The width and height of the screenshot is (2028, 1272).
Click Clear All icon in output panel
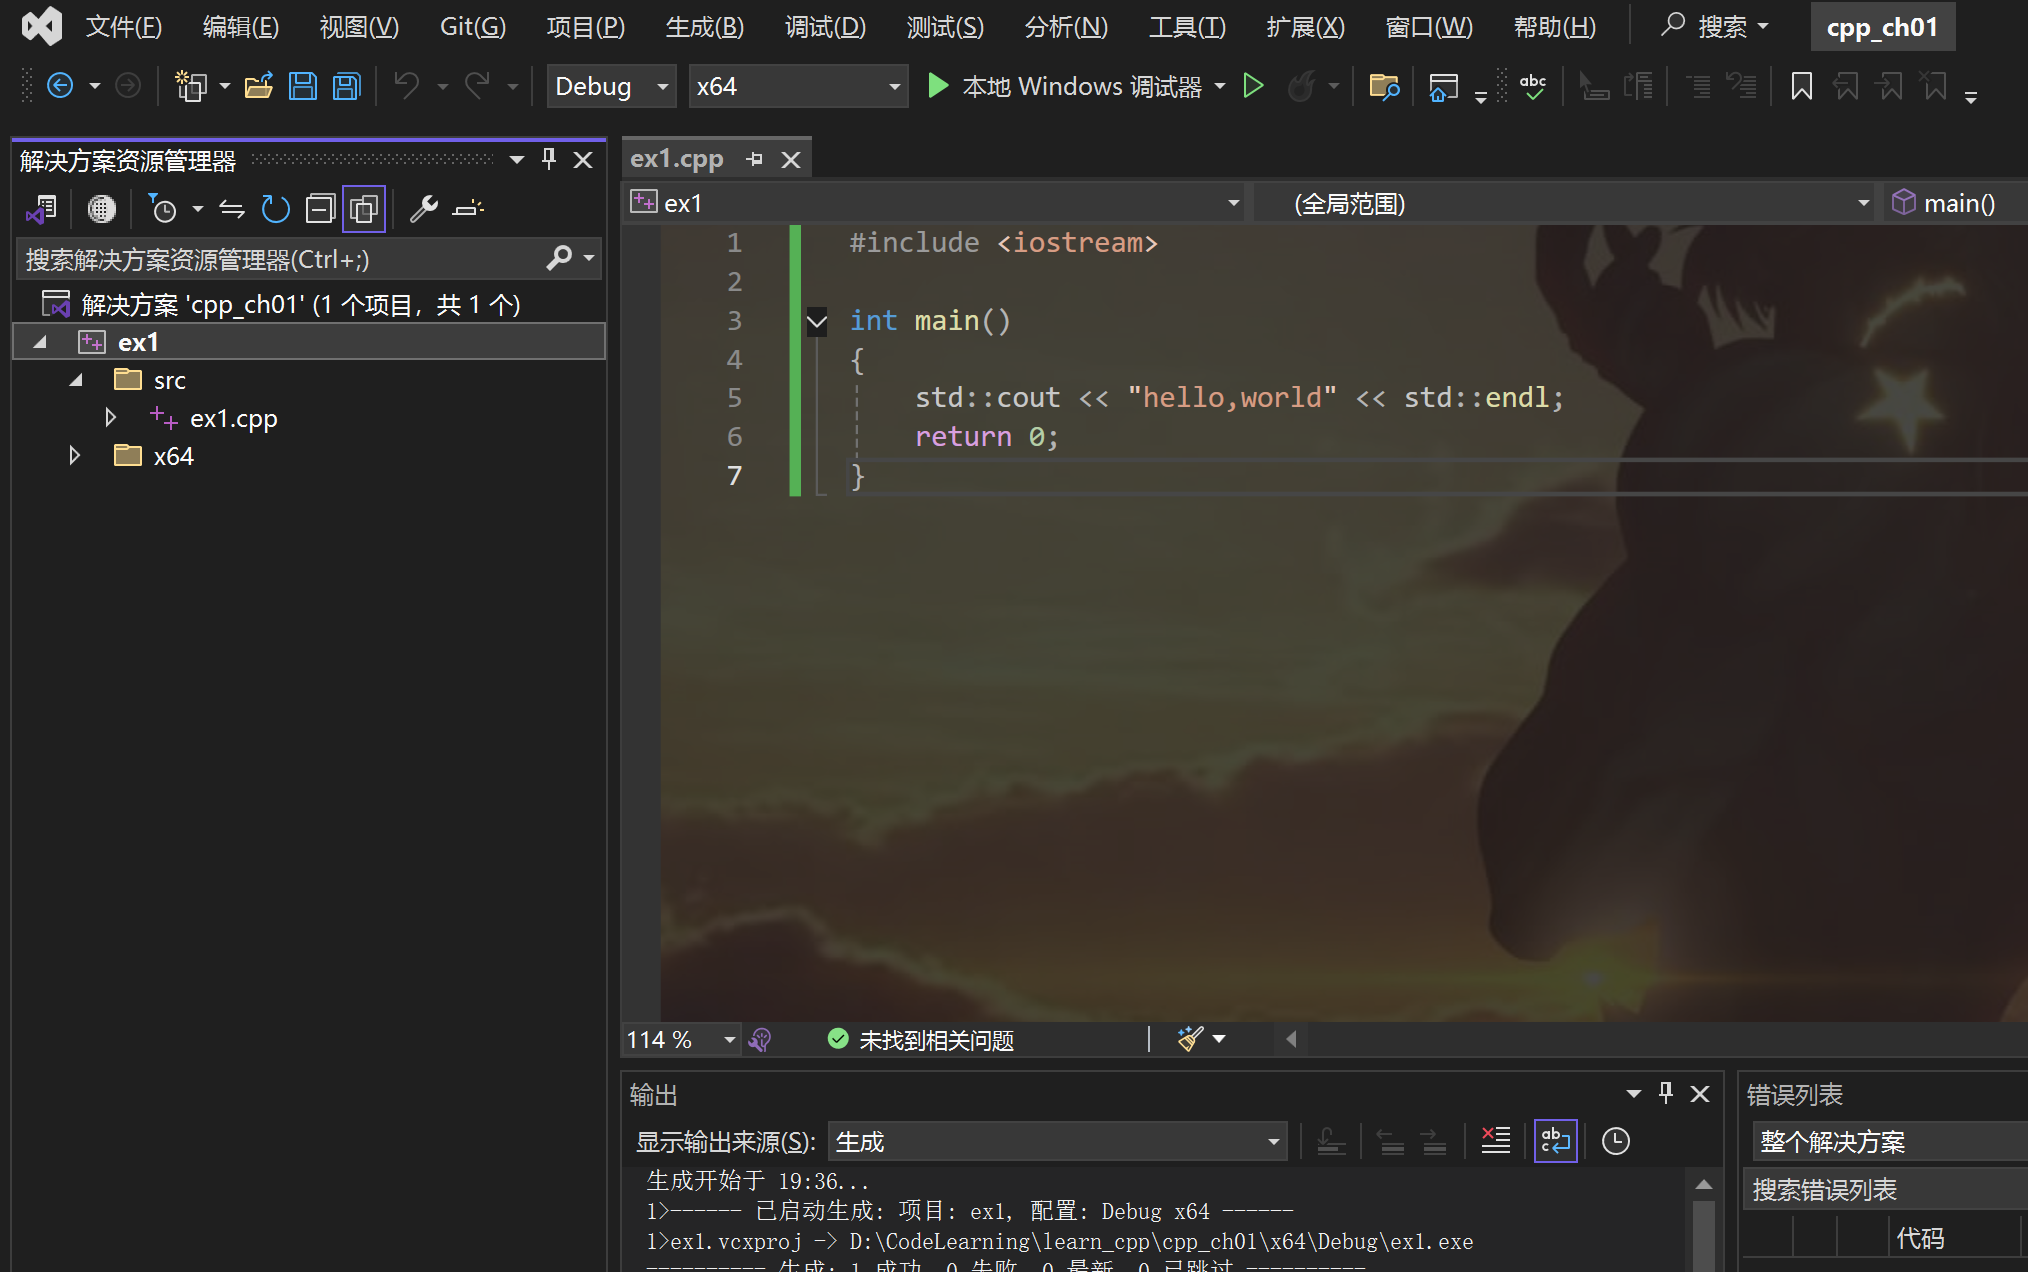(1496, 1141)
